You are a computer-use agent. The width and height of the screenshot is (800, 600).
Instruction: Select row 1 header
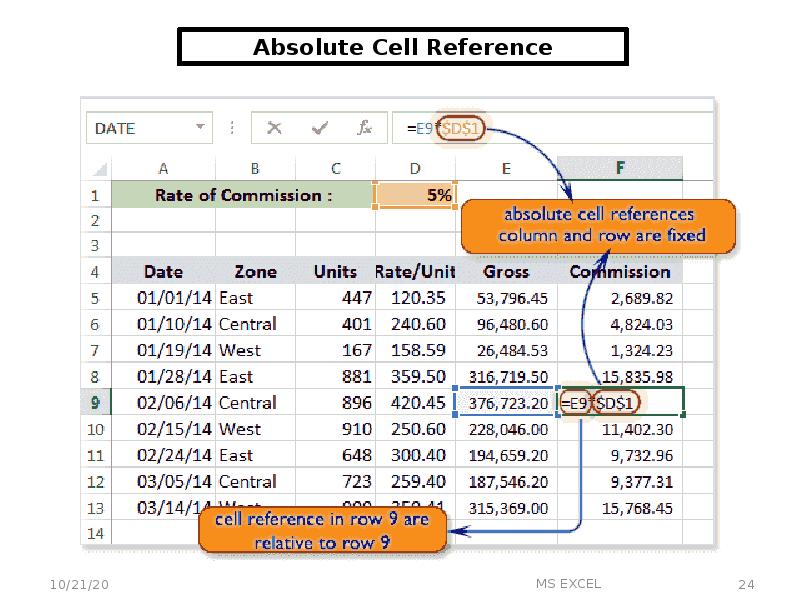[95, 196]
